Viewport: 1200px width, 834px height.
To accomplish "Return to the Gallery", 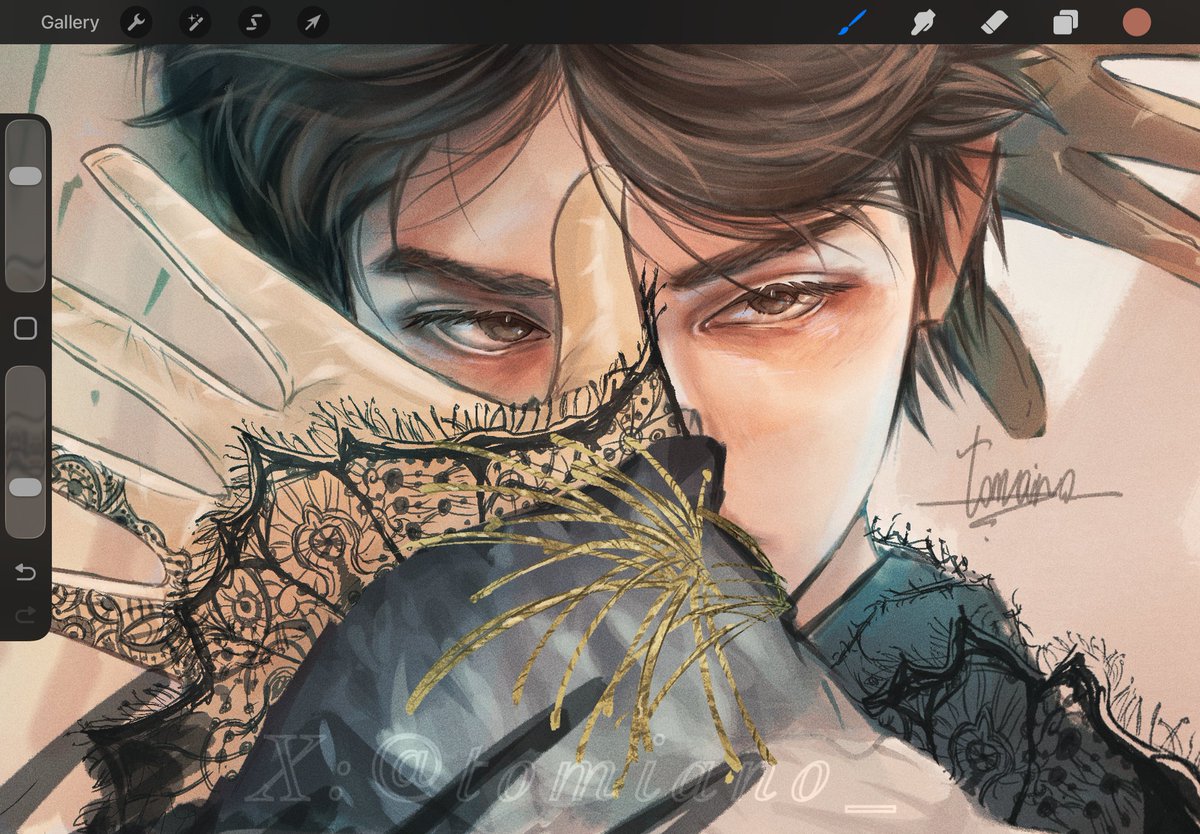I will pyautogui.click(x=70, y=22).
